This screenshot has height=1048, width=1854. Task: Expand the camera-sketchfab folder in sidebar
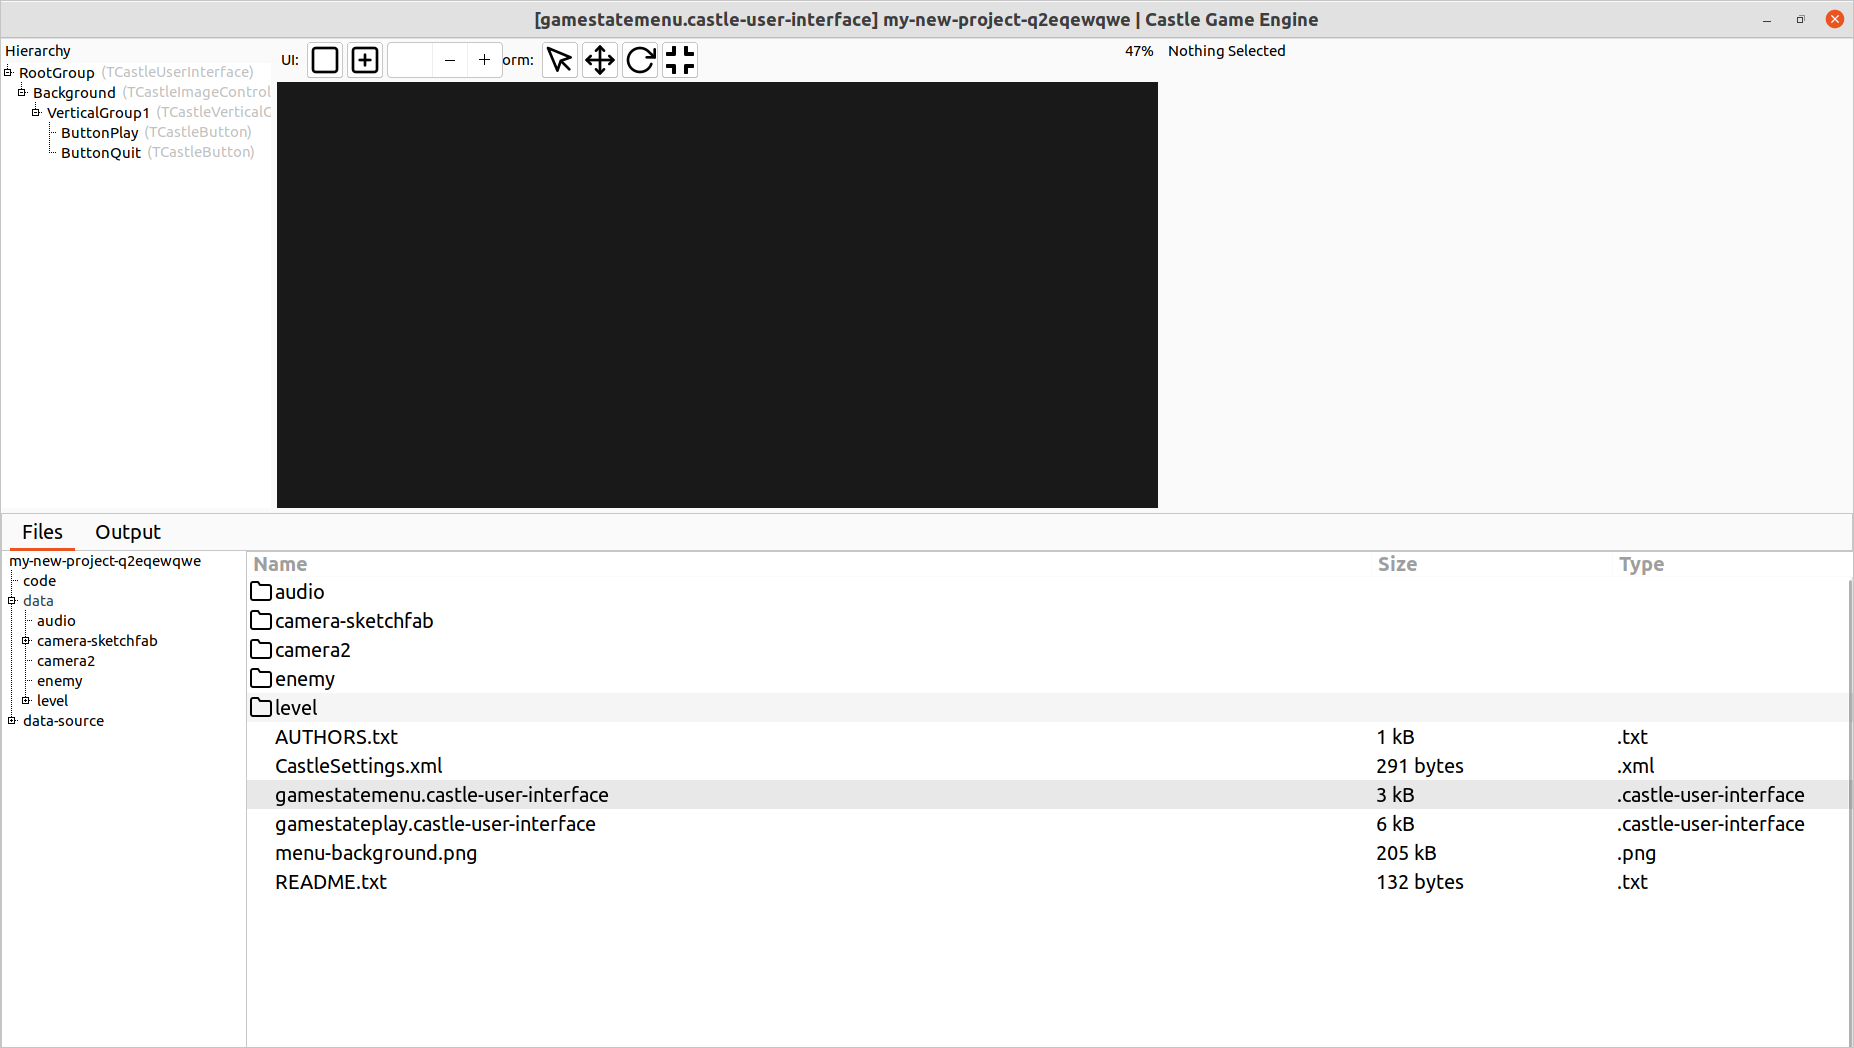click(x=26, y=641)
